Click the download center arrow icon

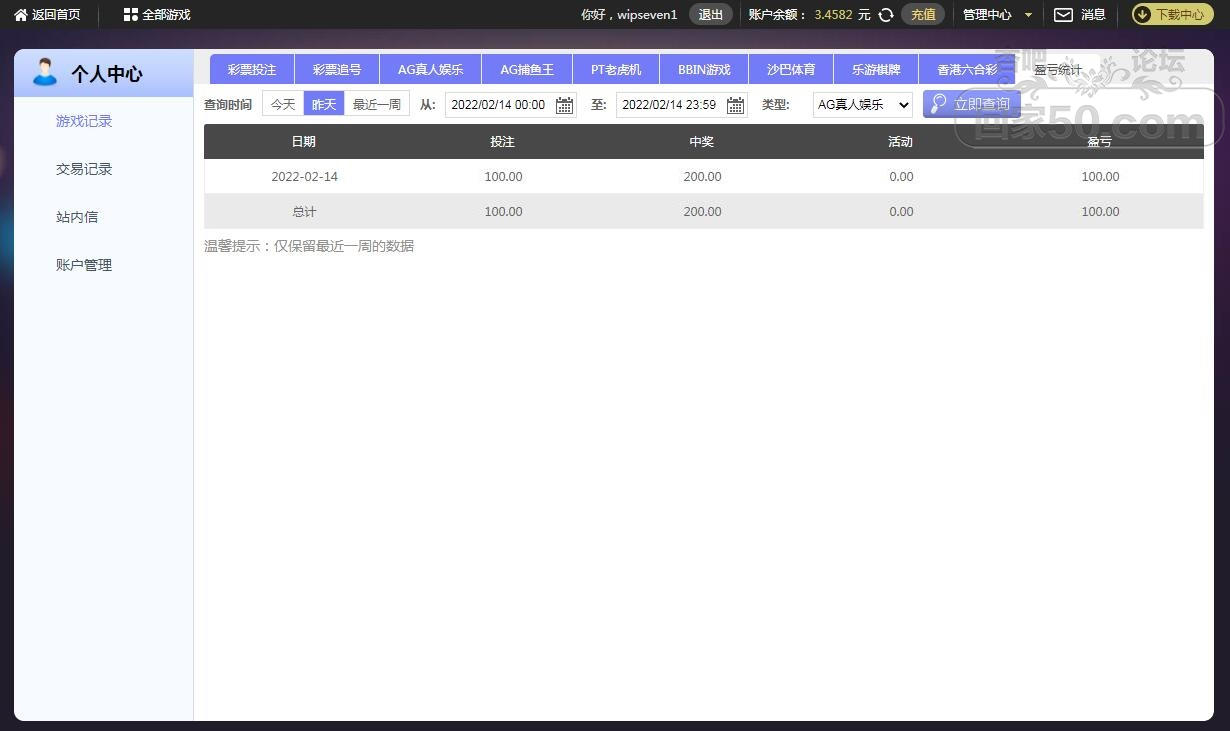tap(1143, 15)
